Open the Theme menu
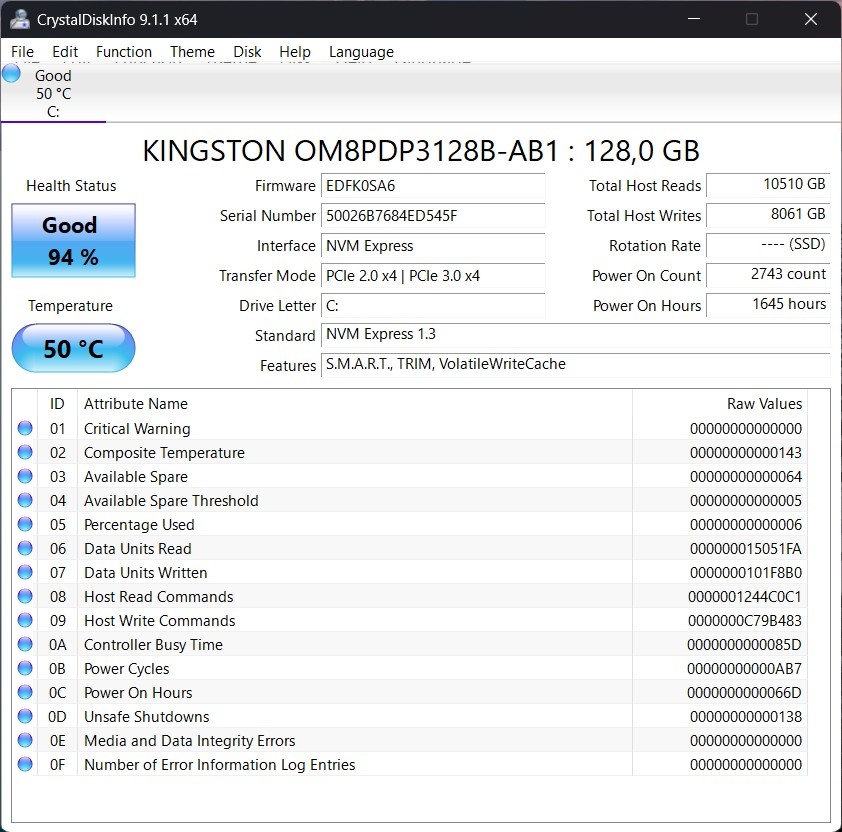The height and width of the screenshot is (832, 842). tap(192, 52)
